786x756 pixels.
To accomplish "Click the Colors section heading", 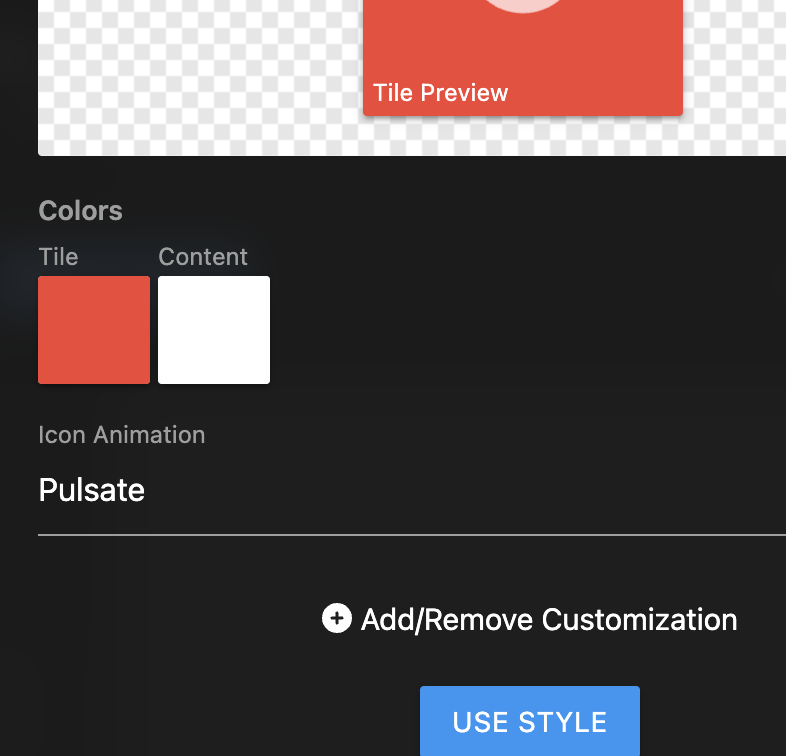I will coord(80,211).
